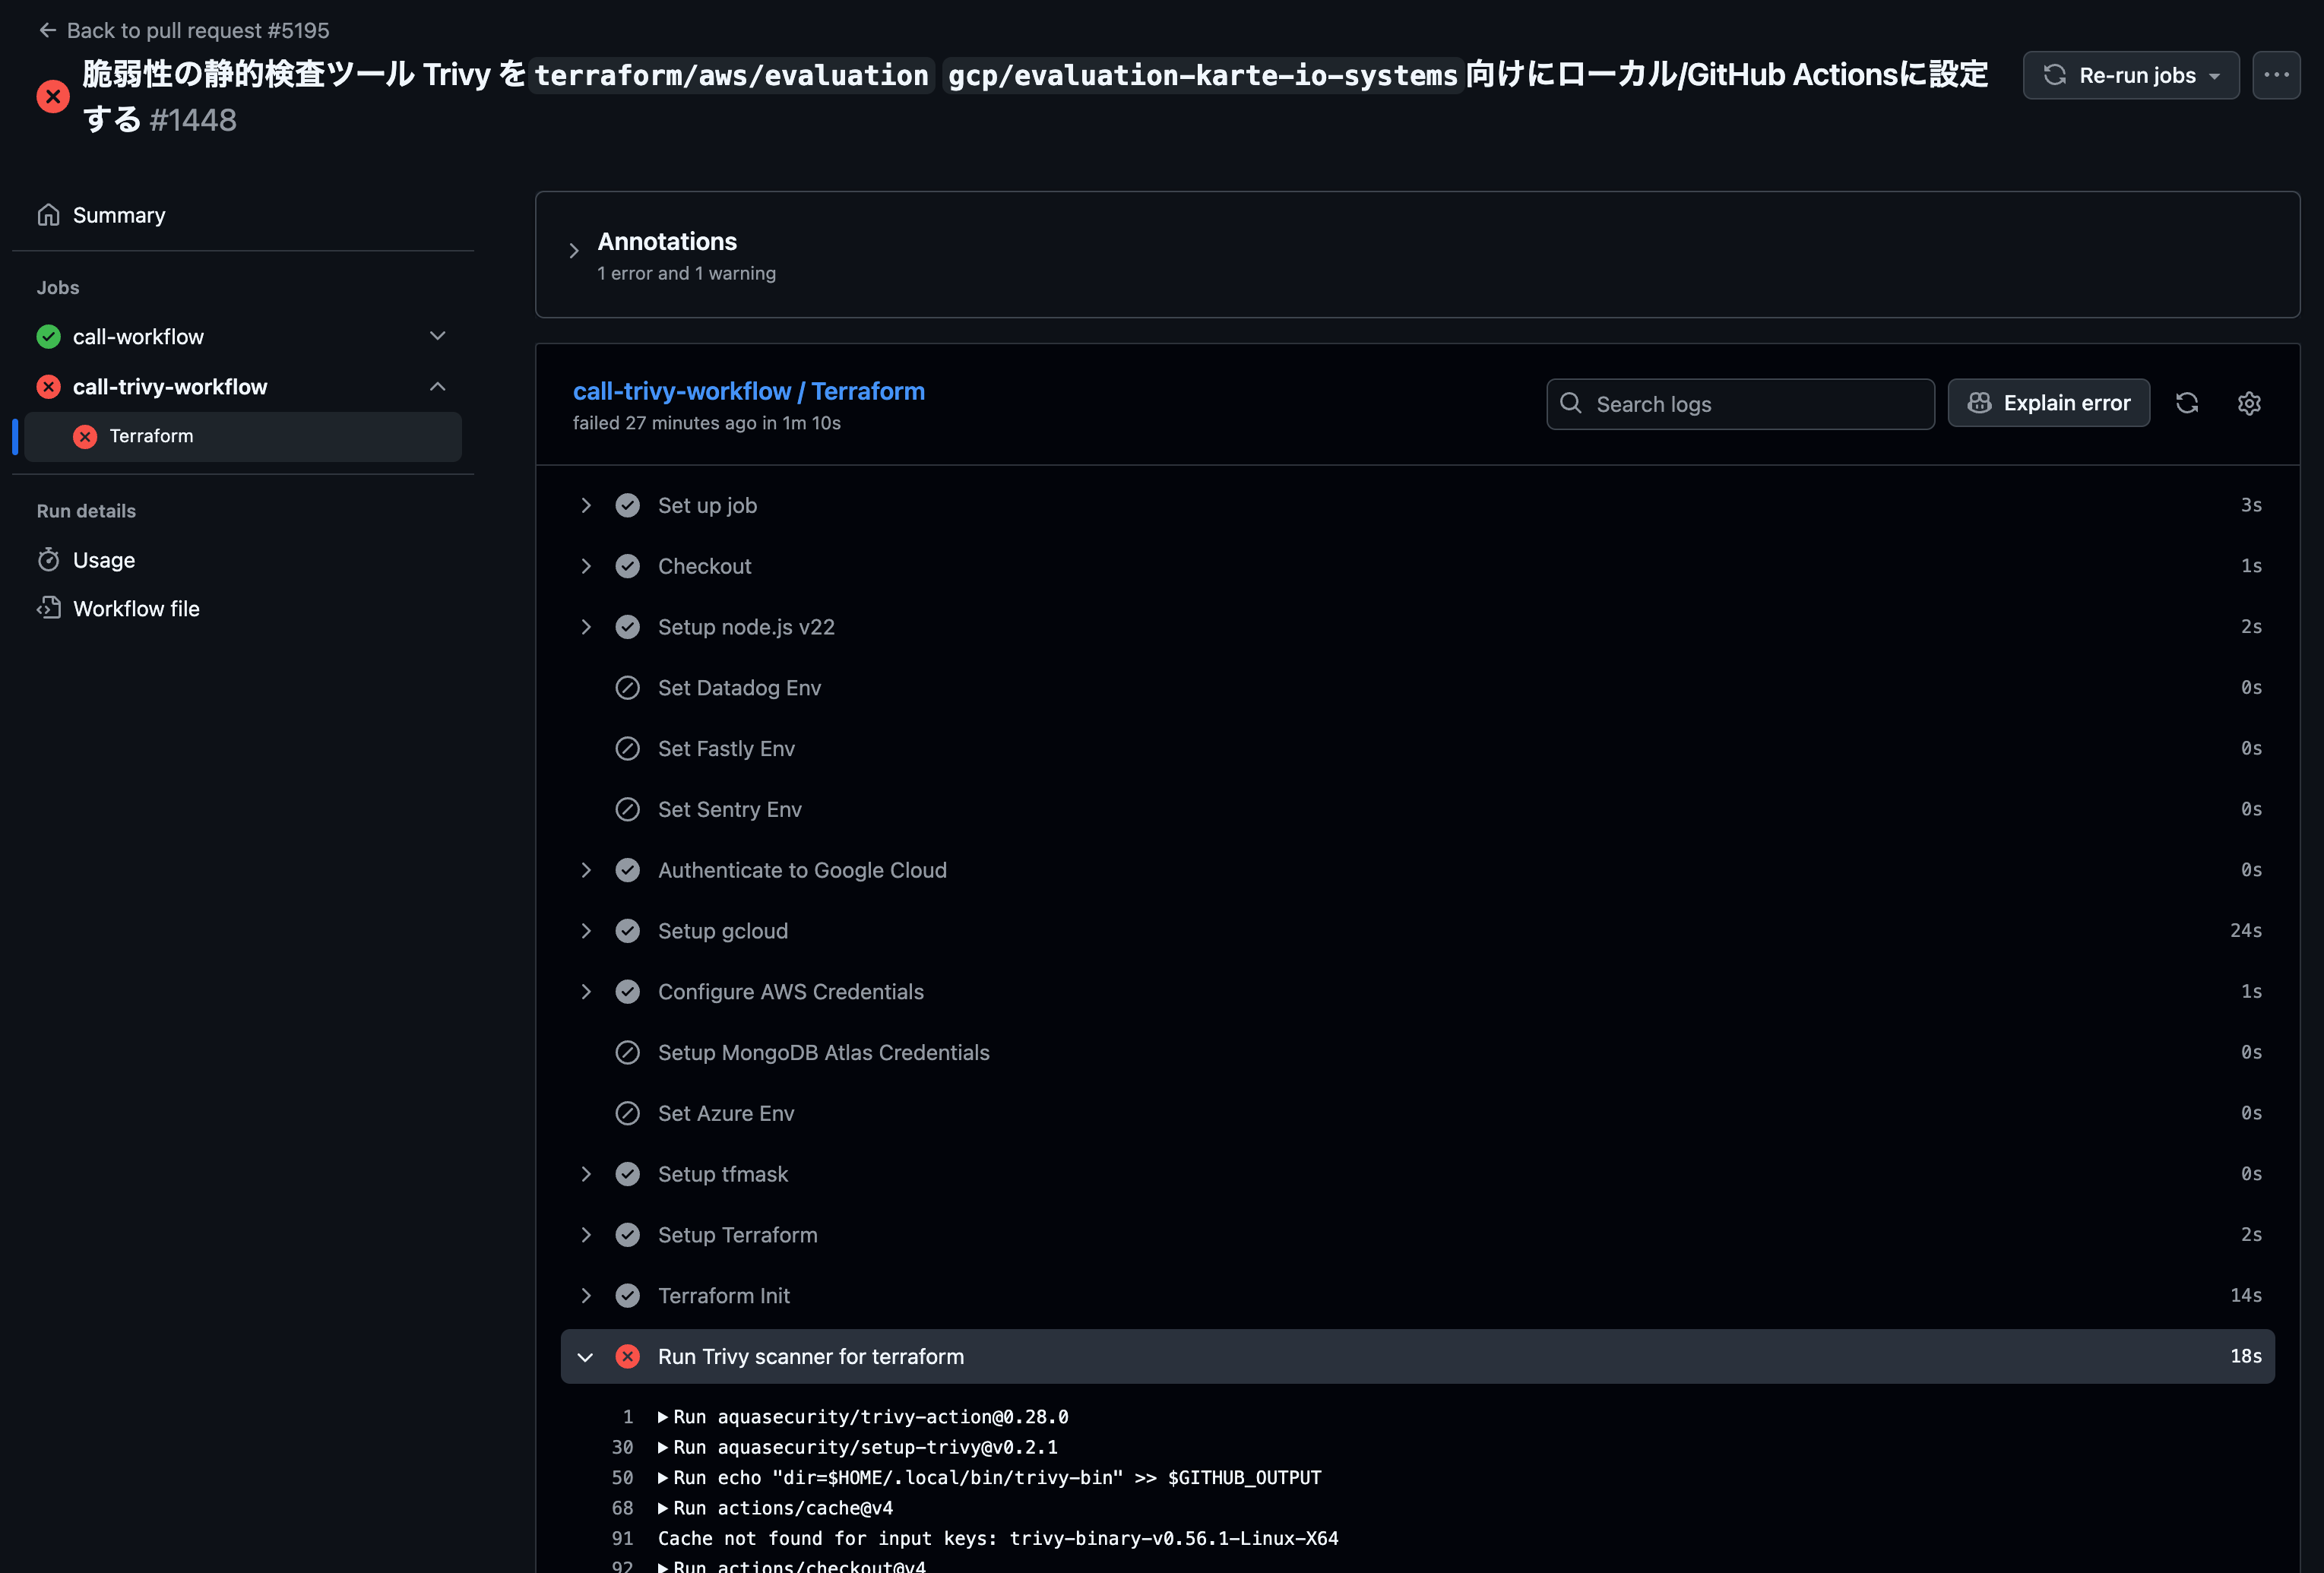The height and width of the screenshot is (1573, 2324).
Task: Click the Workflow file icon
Action: [48, 608]
